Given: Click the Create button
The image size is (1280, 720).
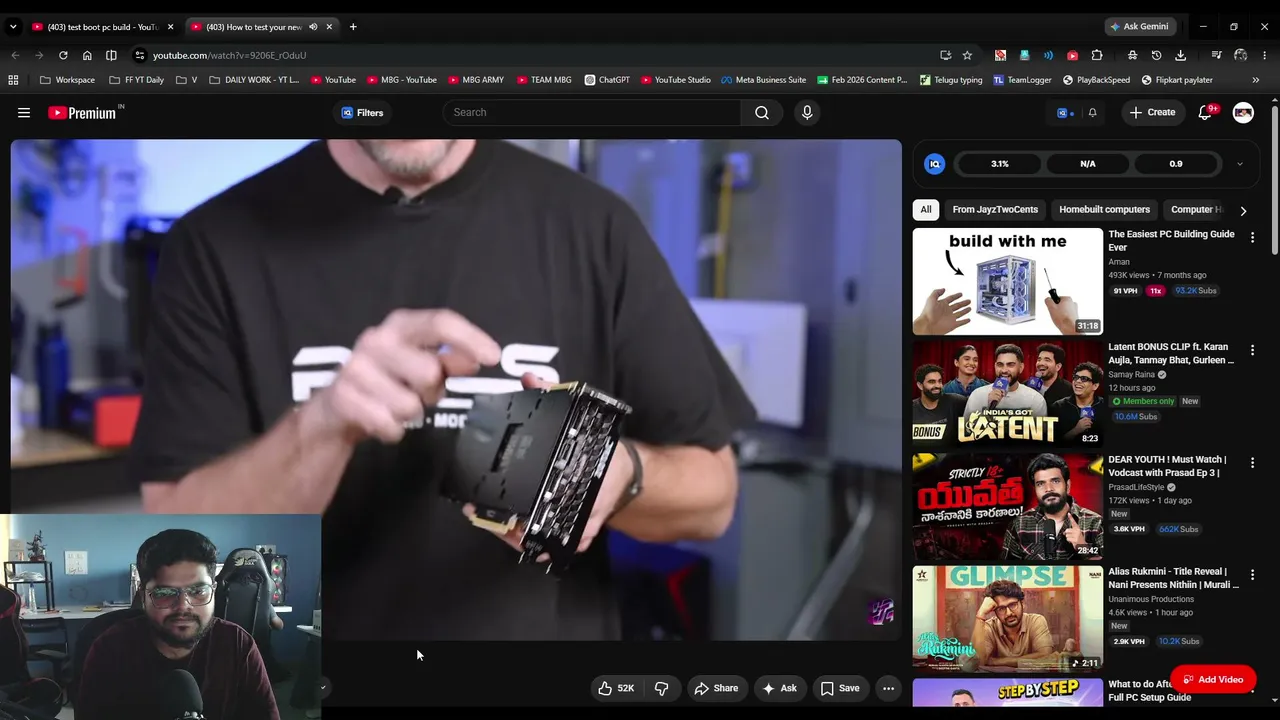Looking at the screenshot, I should click(x=1152, y=113).
